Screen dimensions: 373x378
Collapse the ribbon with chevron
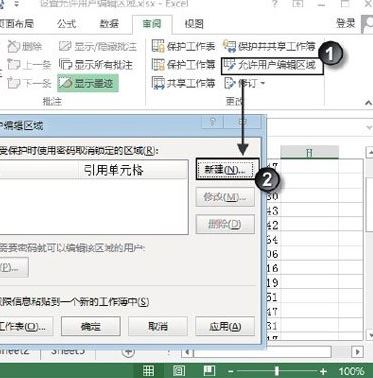pos(368,103)
